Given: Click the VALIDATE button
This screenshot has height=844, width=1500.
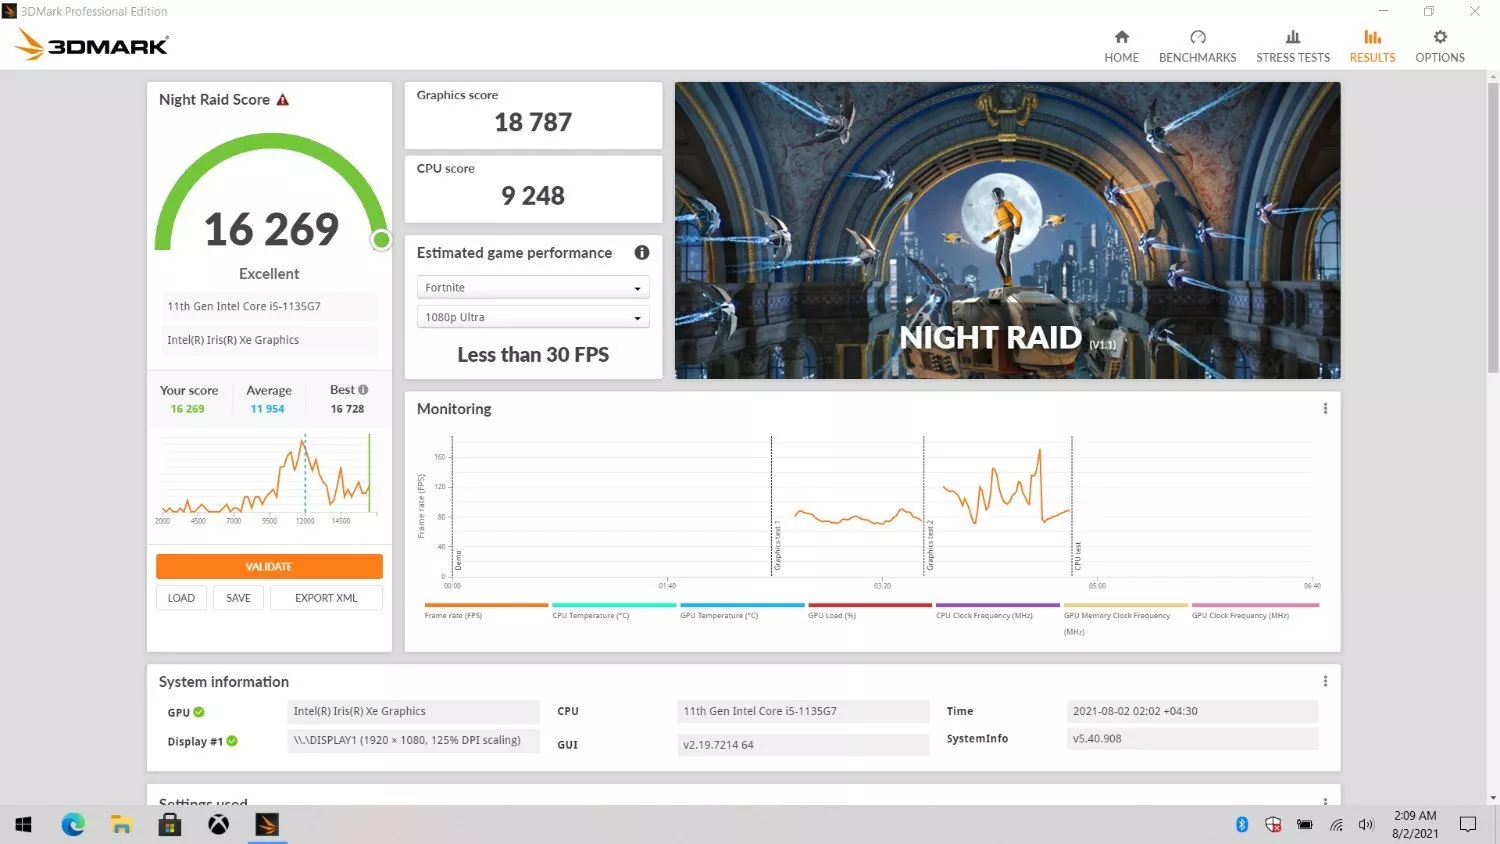Looking at the screenshot, I should 269,566.
